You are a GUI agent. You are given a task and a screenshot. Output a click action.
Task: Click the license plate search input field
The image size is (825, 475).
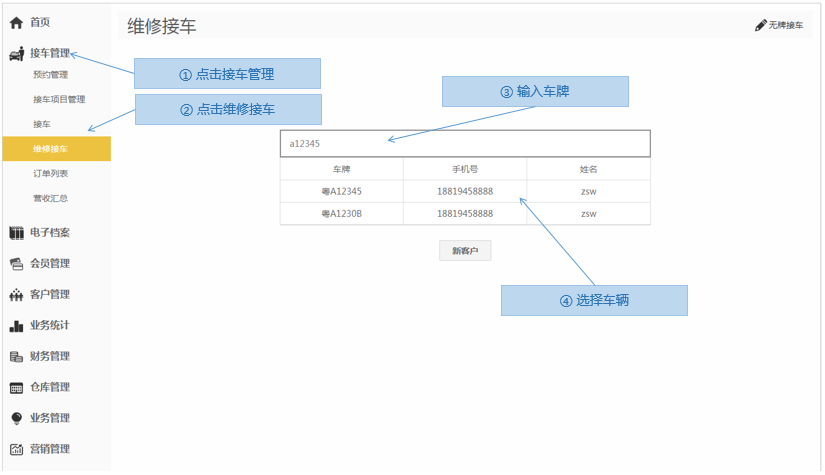[x=465, y=144]
